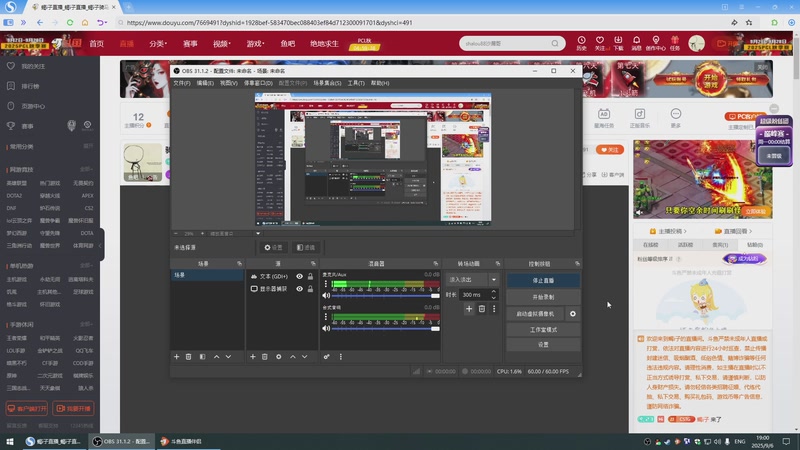
Task: Open the 工具(T) menu in OBS
Action: (356, 83)
